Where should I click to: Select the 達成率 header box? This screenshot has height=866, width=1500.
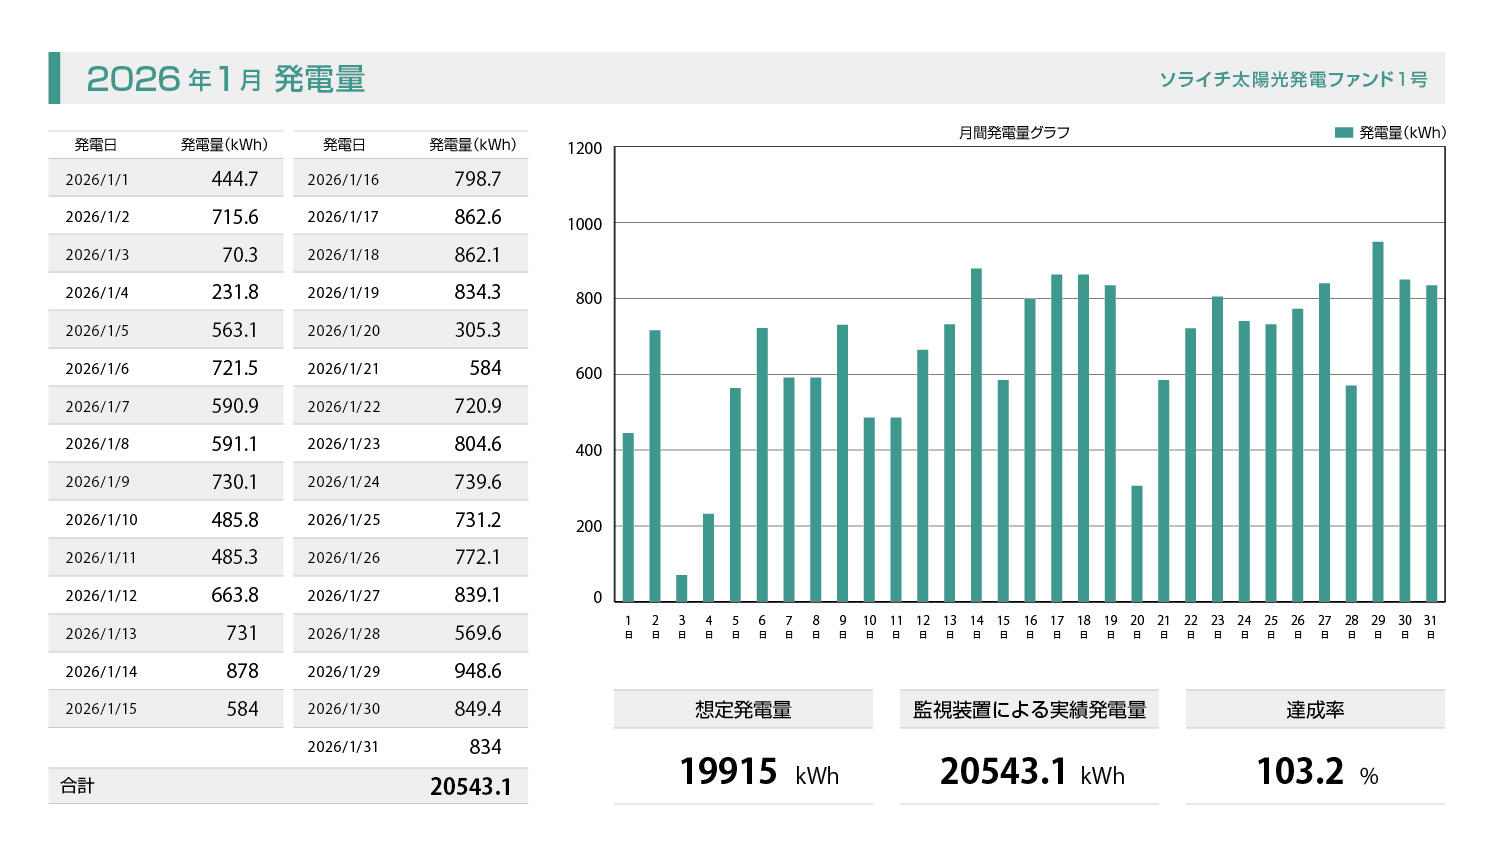coord(1315,710)
